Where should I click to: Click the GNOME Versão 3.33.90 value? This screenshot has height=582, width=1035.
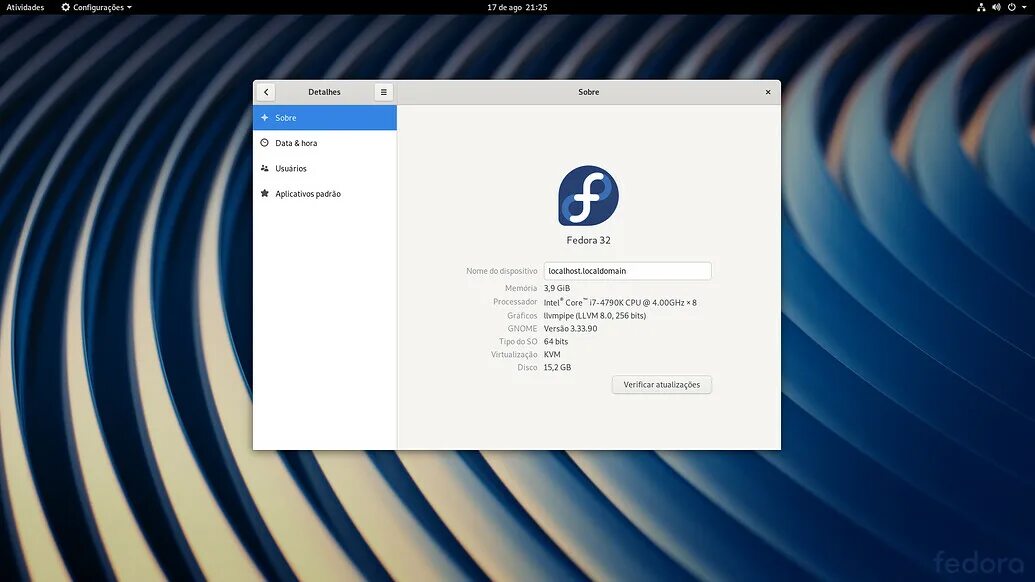[x=570, y=329]
